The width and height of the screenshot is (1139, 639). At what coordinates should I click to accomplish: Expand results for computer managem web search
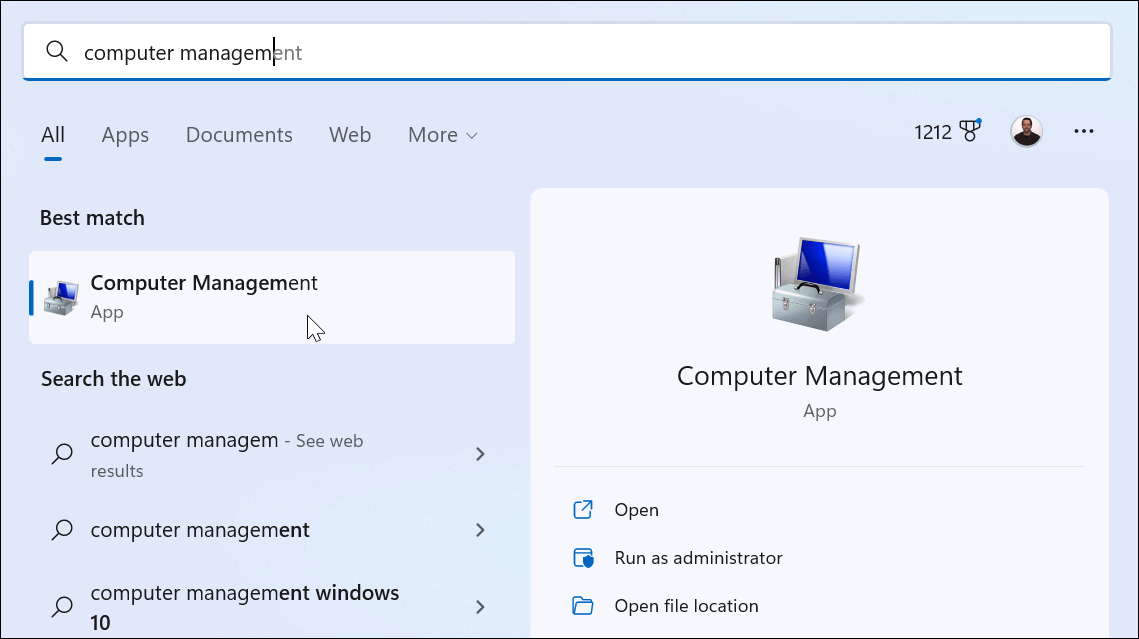coord(481,454)
